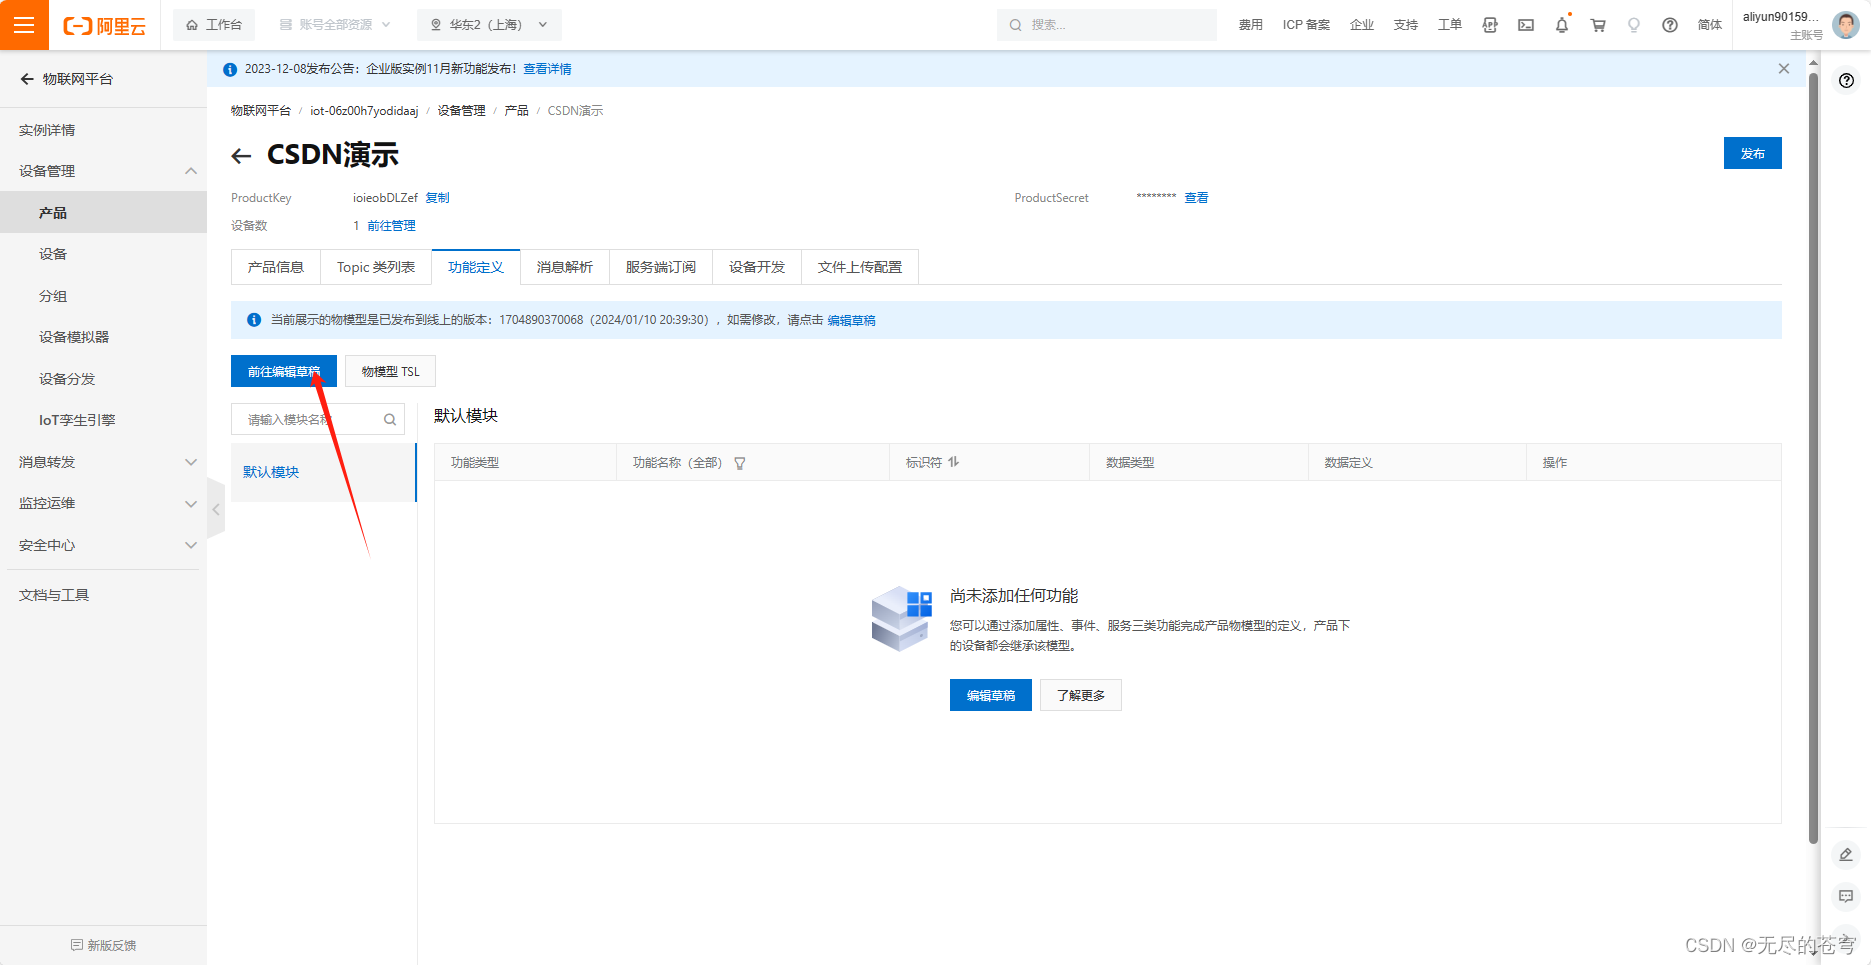Go back via 物联网平台 arrow in sidebar

(27, 79)
